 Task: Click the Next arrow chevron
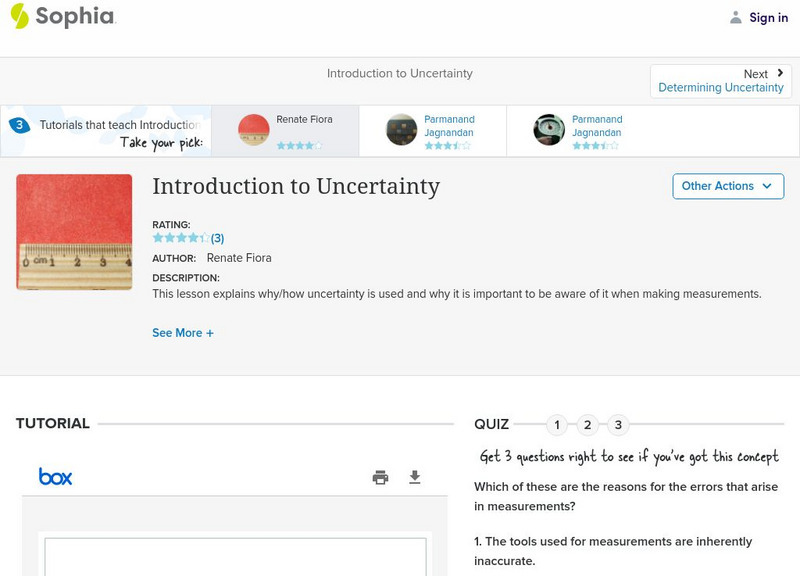pos(779,73)
